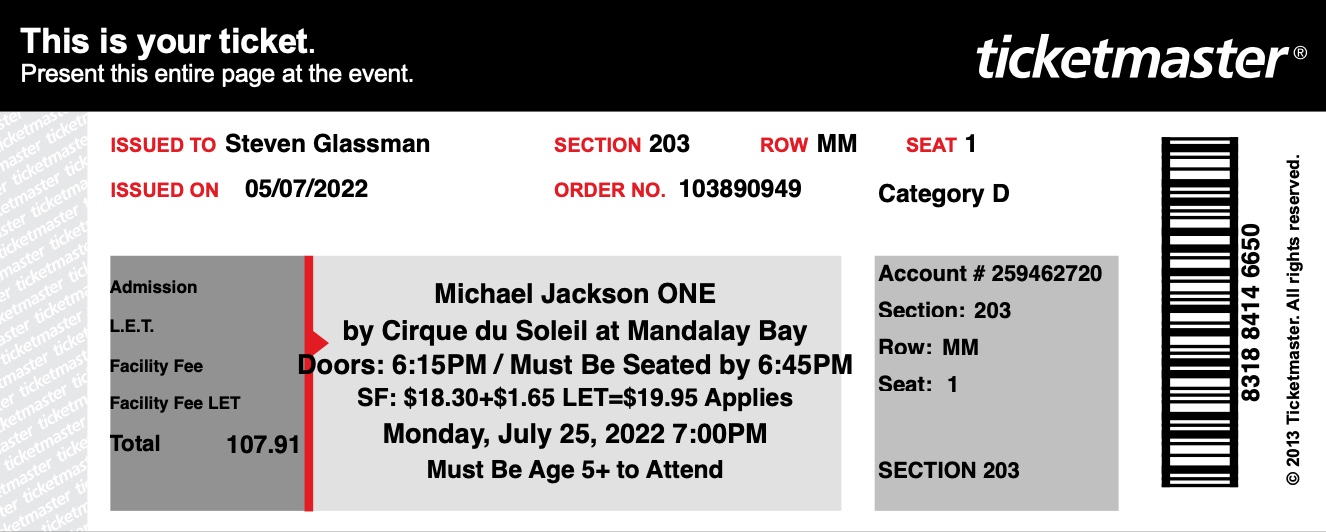The image size is (1326, 532).
Task: Click the Account # 259462720 text
Action: (x=990, y=273)
